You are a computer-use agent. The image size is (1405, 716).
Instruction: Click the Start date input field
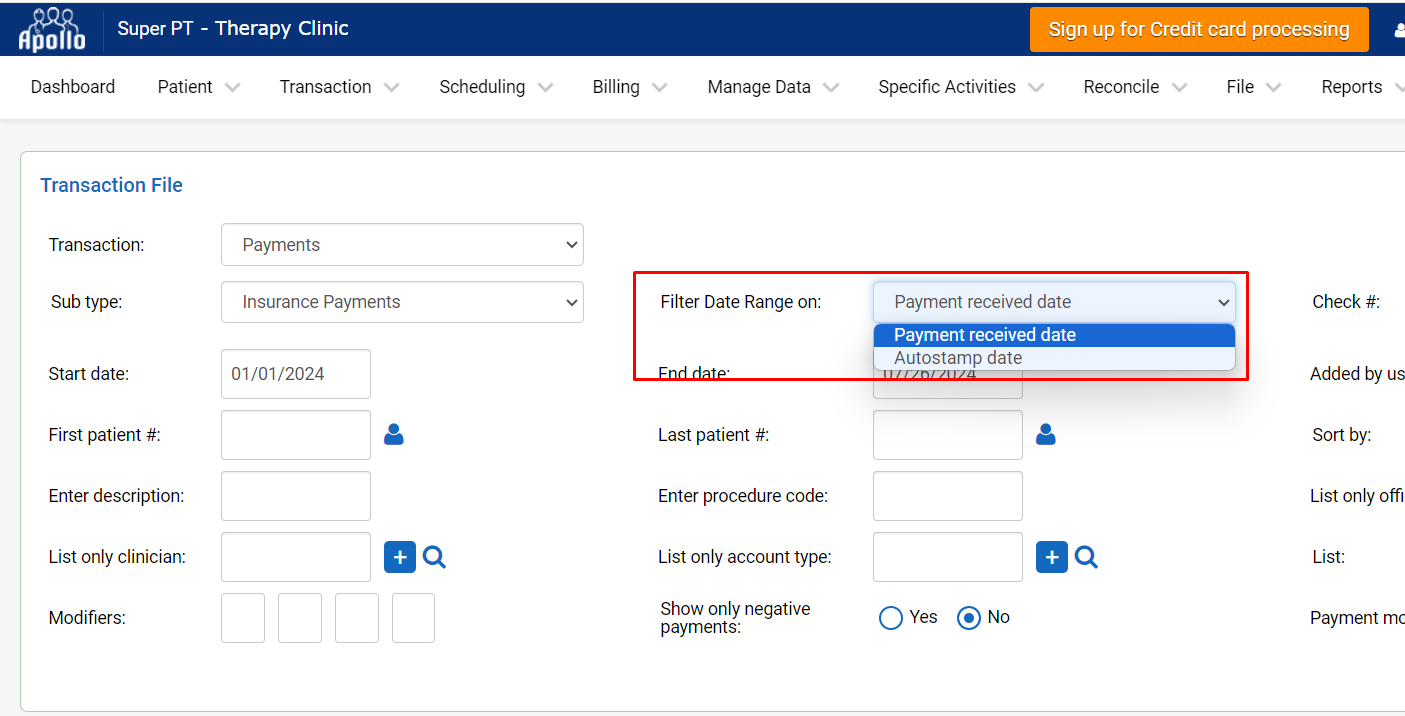tap(296, 374)
